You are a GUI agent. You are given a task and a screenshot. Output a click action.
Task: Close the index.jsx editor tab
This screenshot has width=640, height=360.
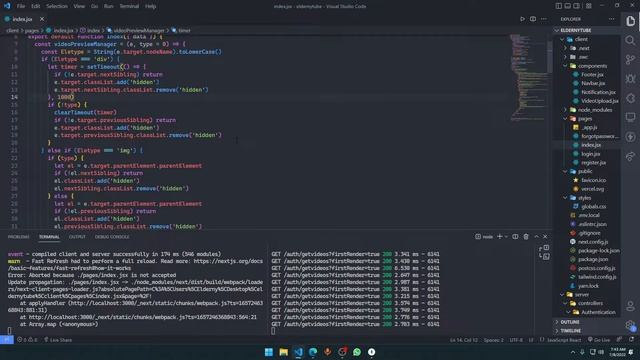pos(42,19)
